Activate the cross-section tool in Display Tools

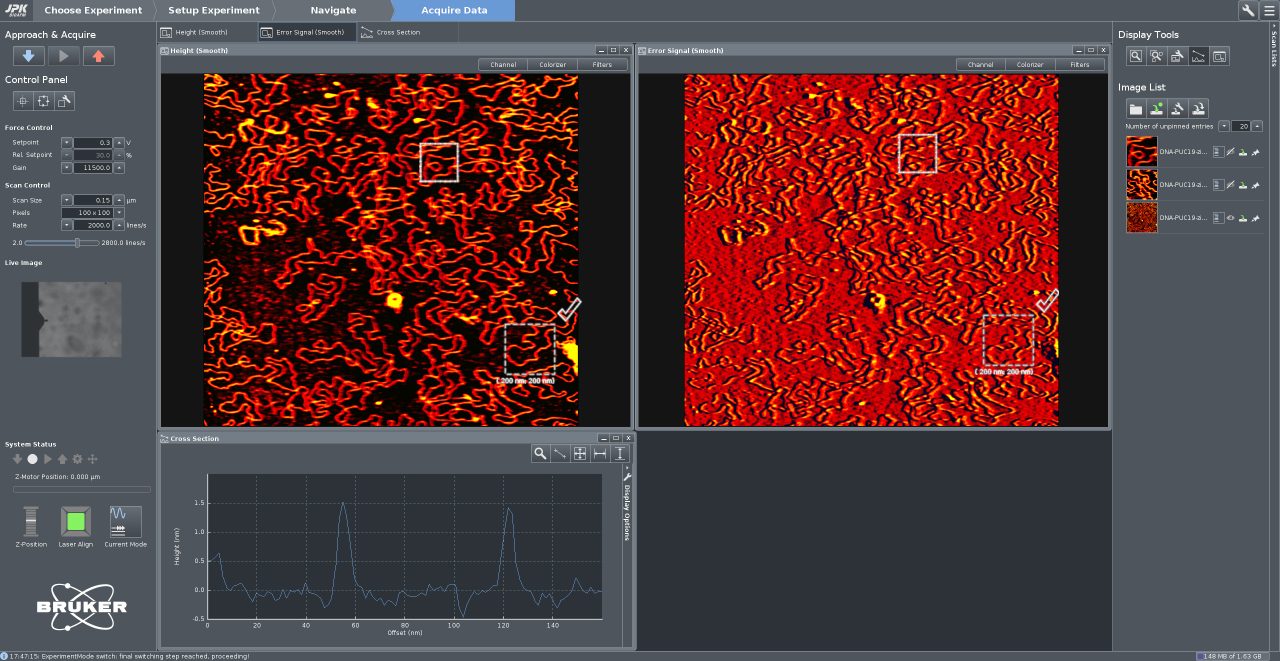1199,56
